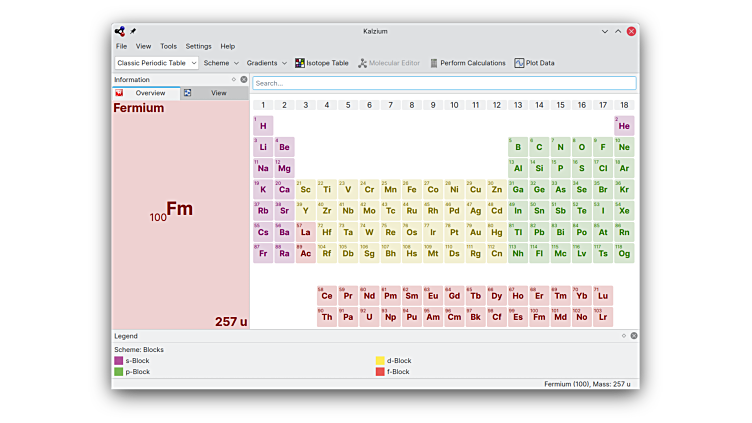This screenshot has width=752, height=423.
Task: Select the Hydrogen element cell
Action: tap(263, 126)
